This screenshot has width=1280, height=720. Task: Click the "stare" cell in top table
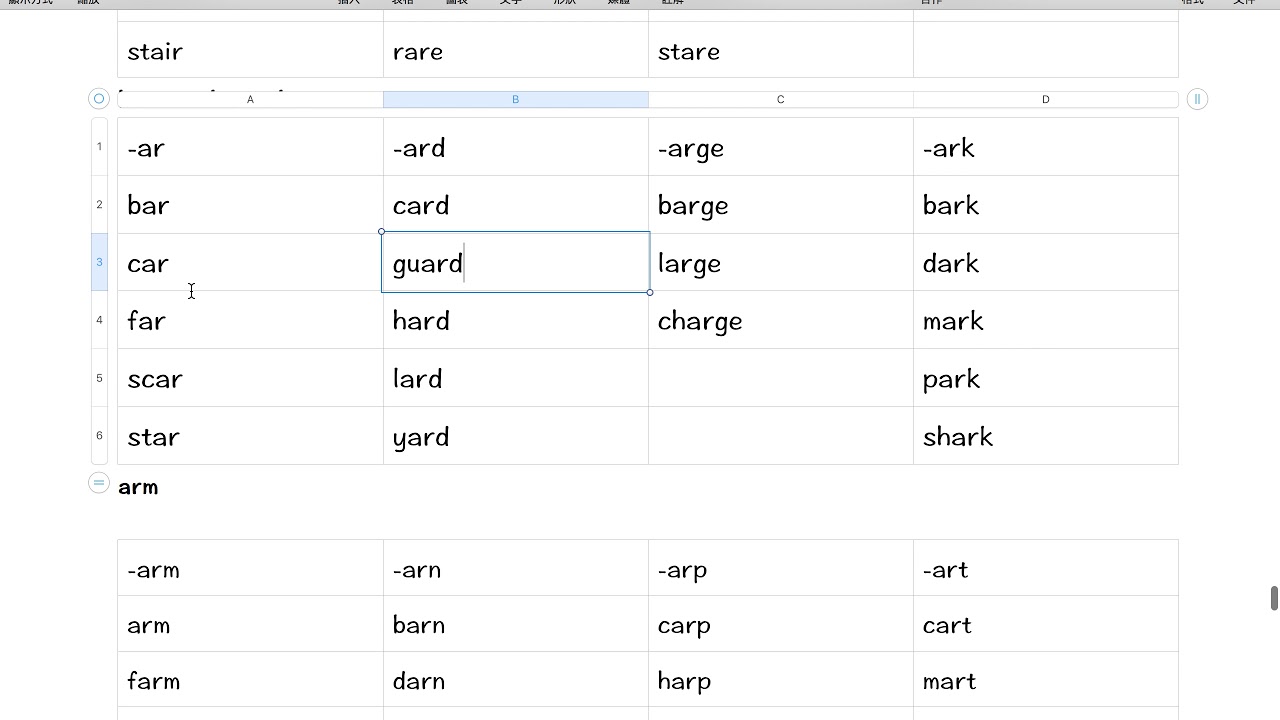(x=780, y=52)
